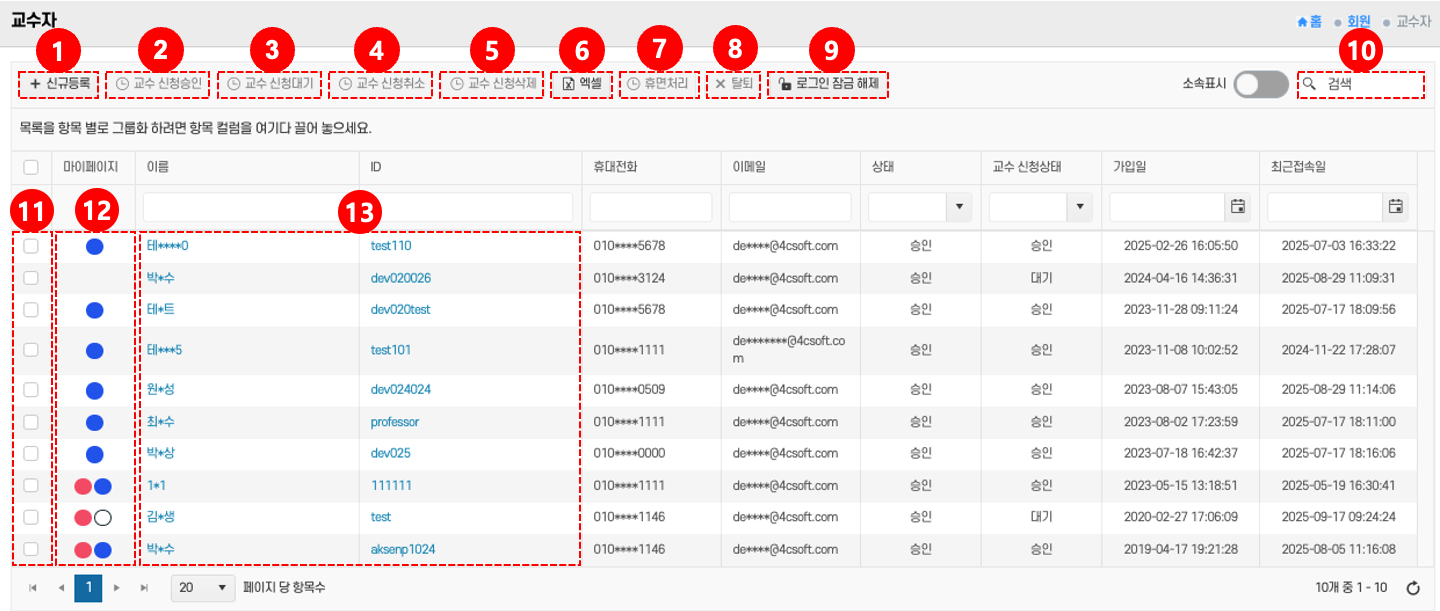The width and height of the screenshot is (1440, 611).
Task: Open the 가입일 calendar picker icon
Action: pyautogui.click(x=1237, y=207)
